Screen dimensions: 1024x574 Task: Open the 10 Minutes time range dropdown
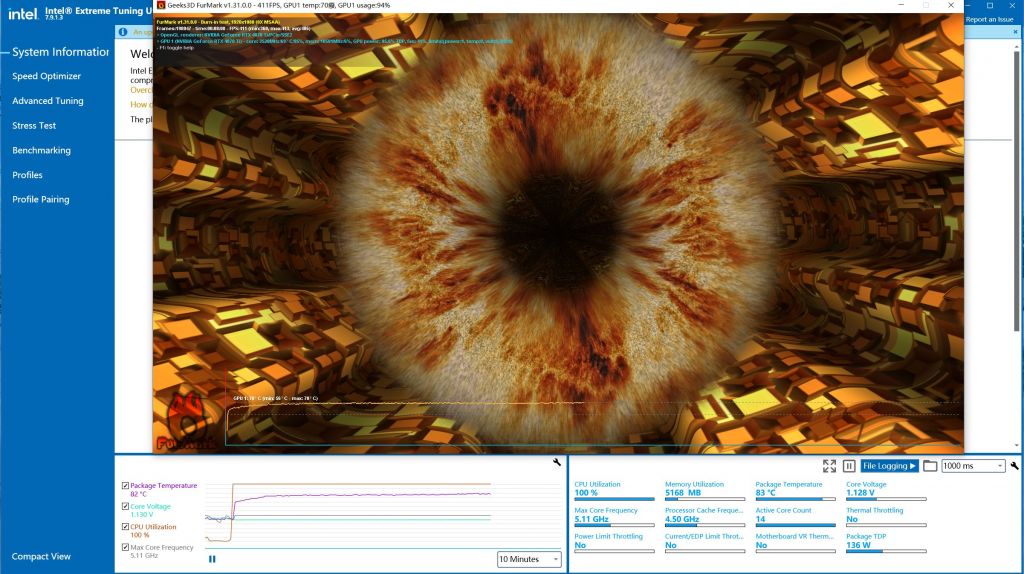529,559
